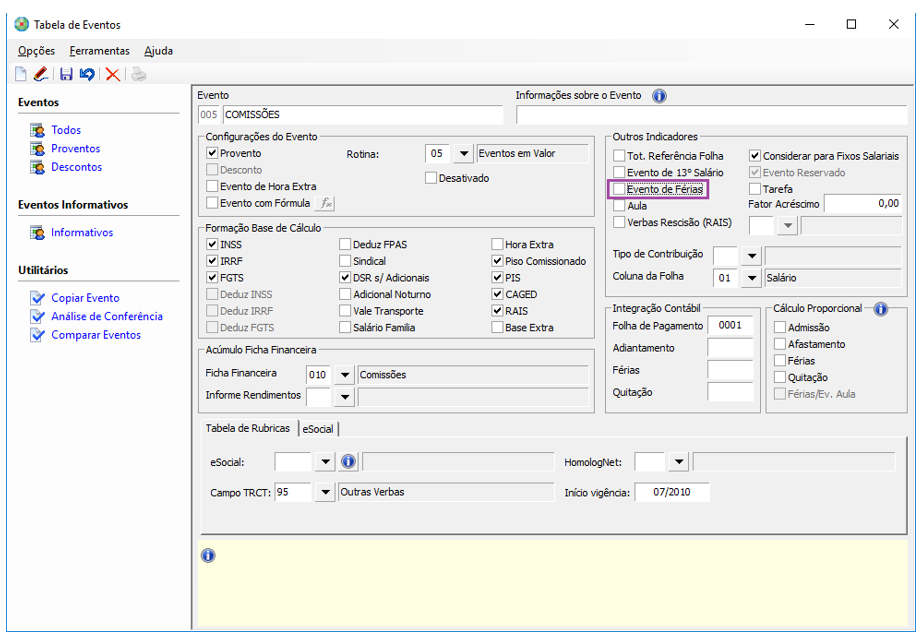
Task: Uncheck the Piso Comissionado checkbox
Action: point(497,261)
